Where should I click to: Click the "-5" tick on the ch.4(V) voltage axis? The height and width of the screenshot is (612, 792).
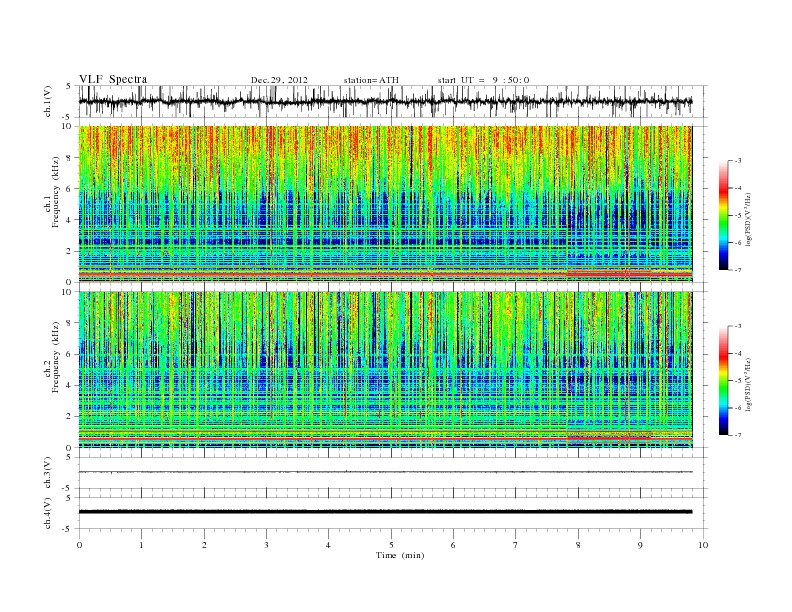pyautogui.click(x=67, y=529)
